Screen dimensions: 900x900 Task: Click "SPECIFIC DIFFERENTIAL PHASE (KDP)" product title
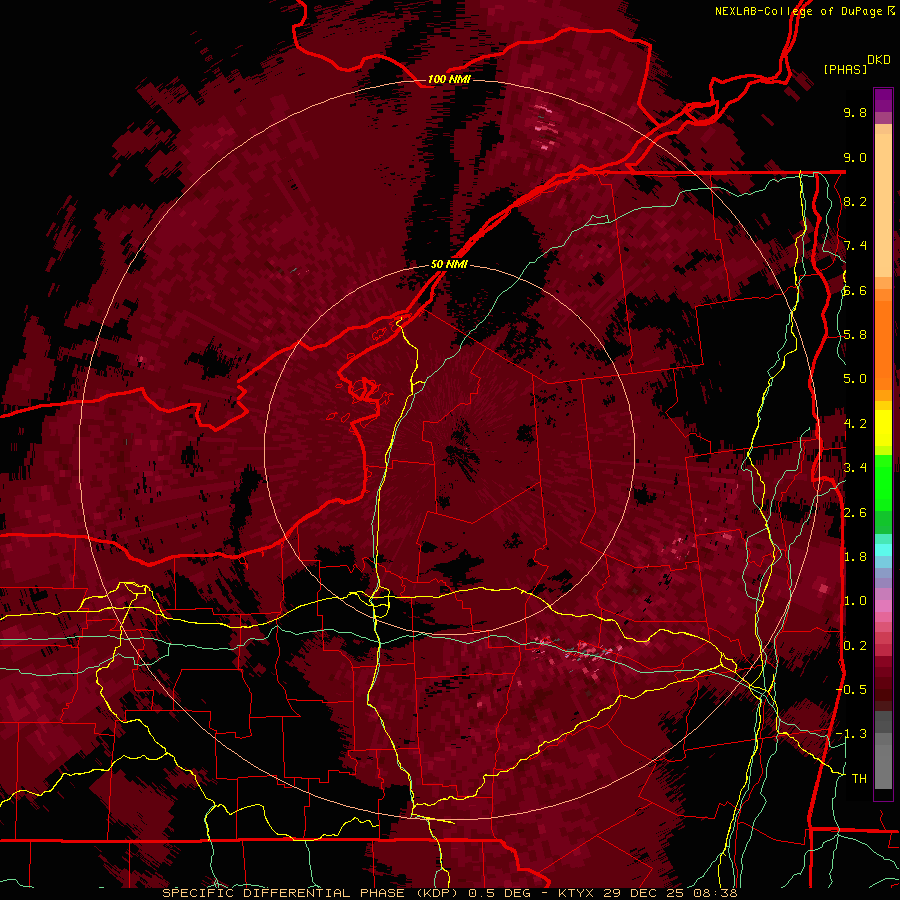312,893
